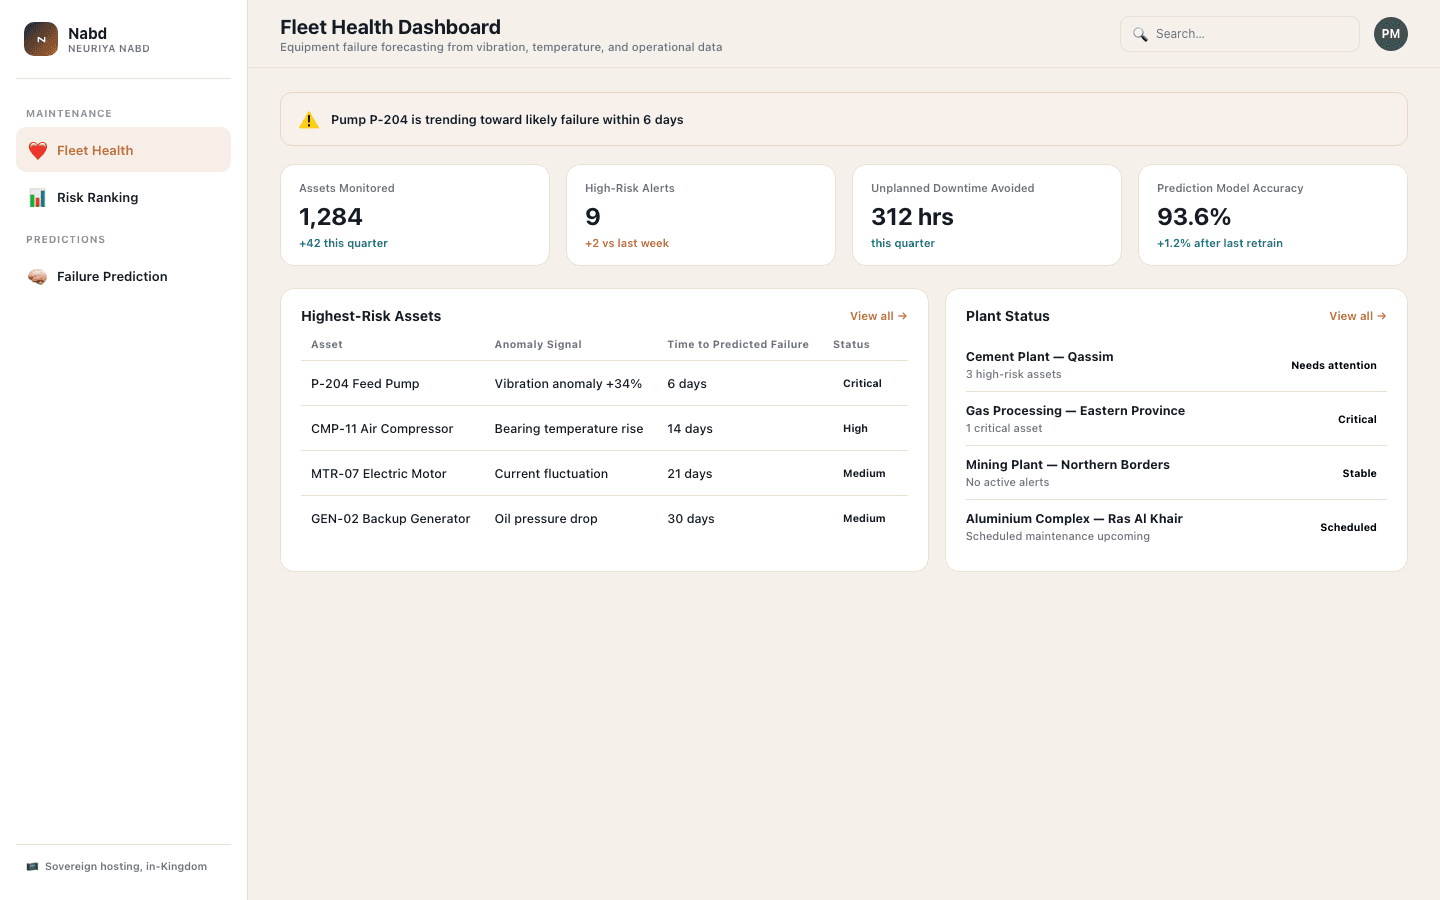The image size is (1440, 900).
Task: Open the Unplanned Downtime Avoided card
Action: click(987, 215)
